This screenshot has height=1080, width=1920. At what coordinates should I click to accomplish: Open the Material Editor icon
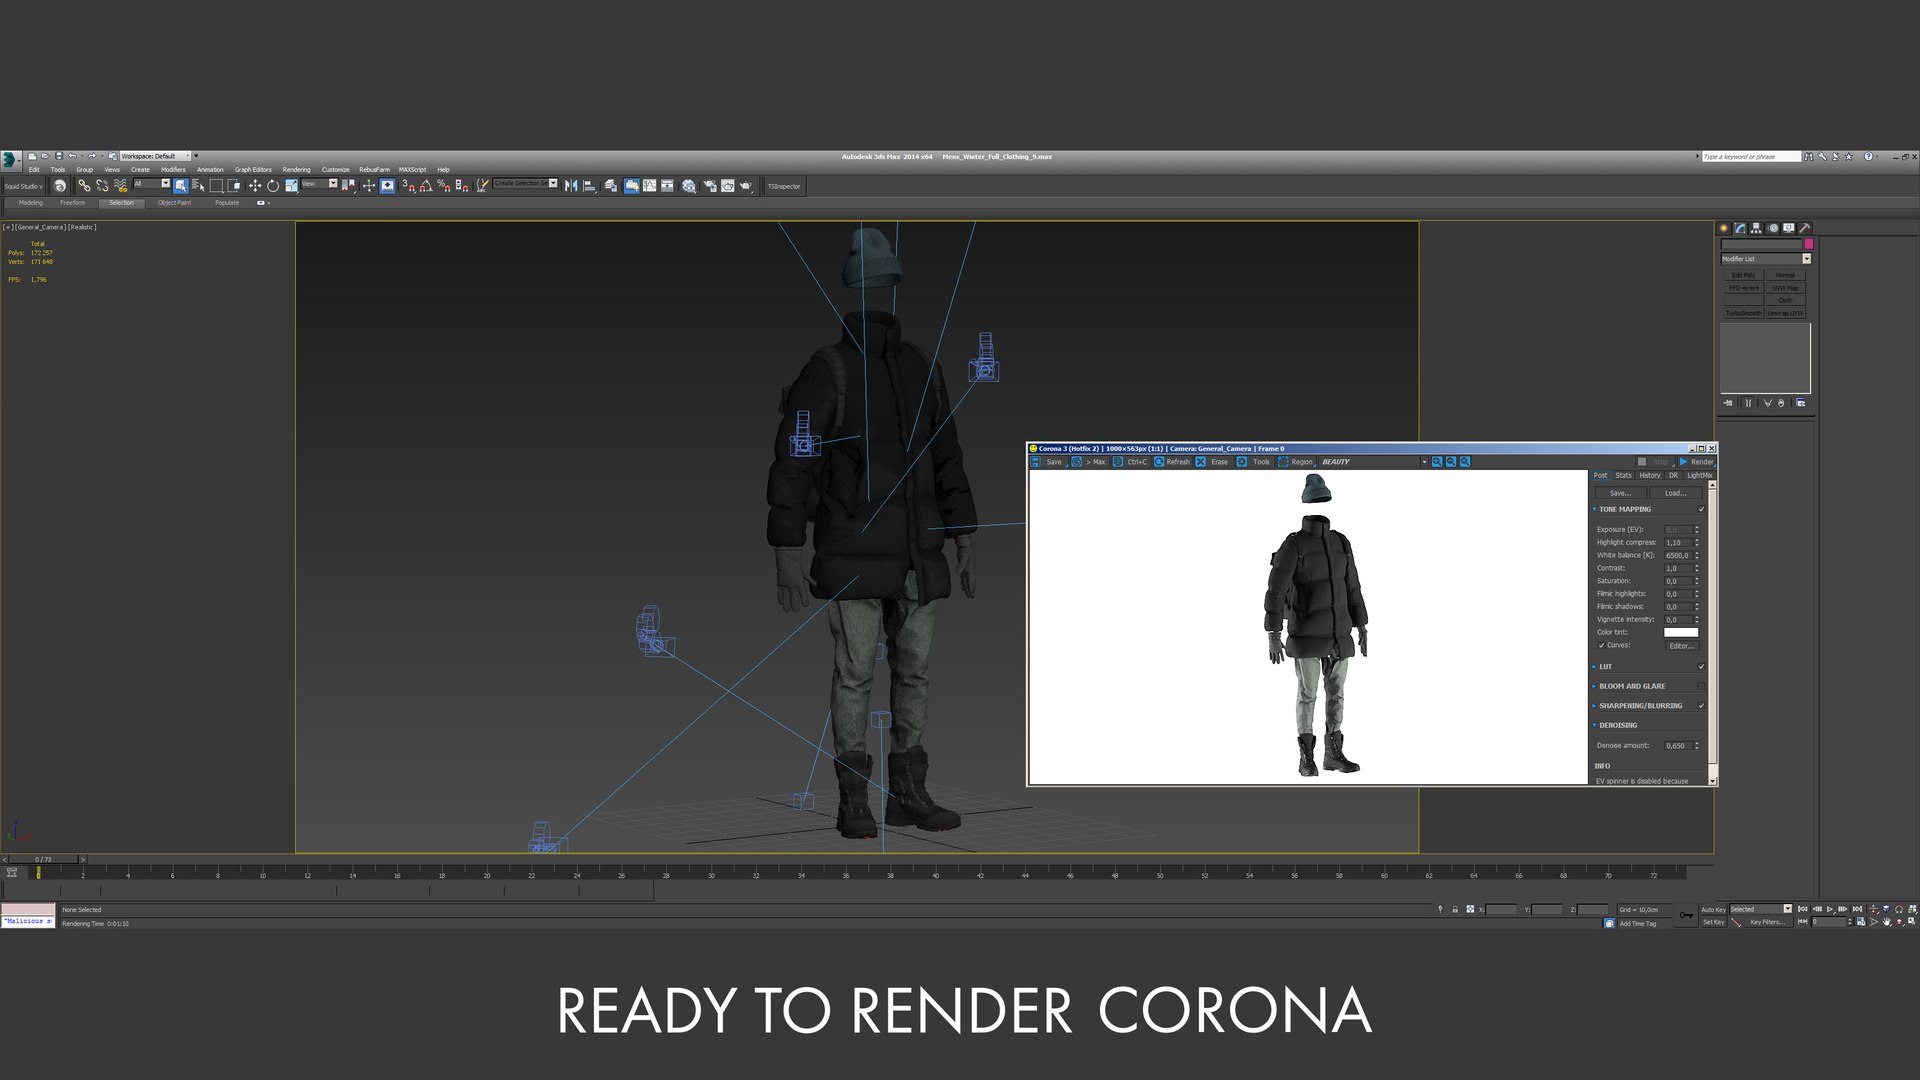(x=689, y=186)
